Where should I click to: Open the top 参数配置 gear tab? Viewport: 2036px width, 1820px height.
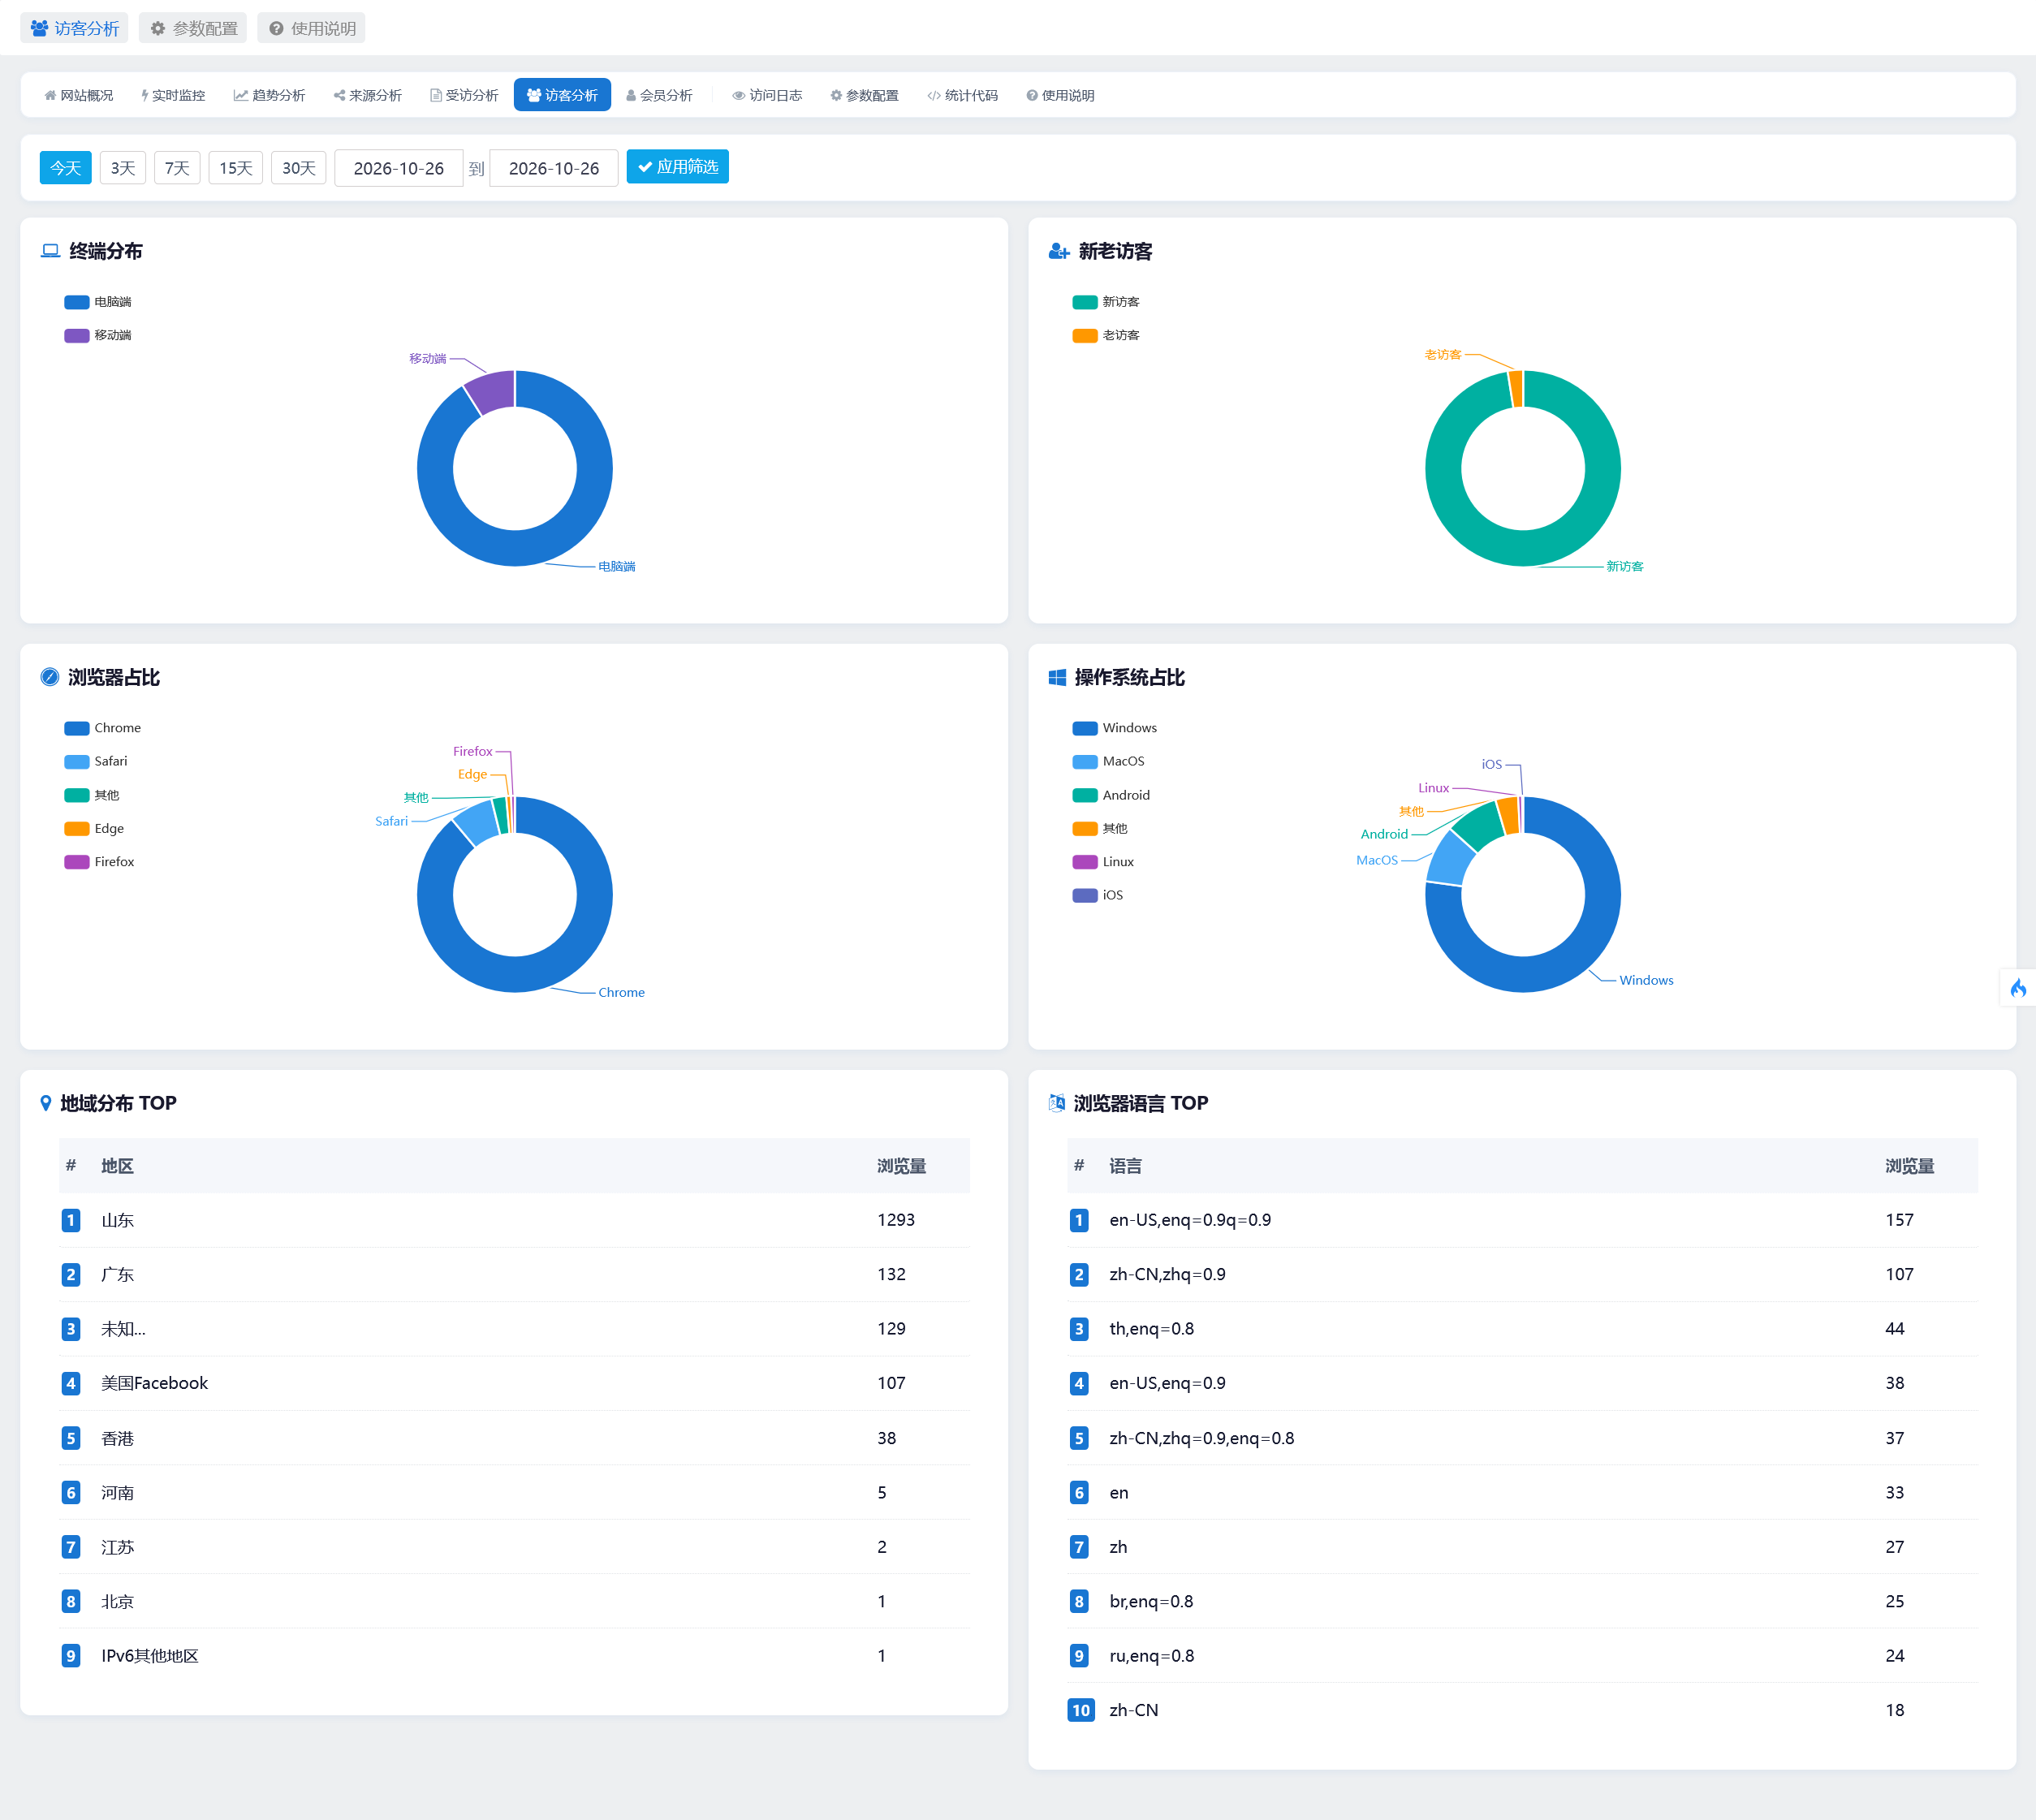coord(194,28)
